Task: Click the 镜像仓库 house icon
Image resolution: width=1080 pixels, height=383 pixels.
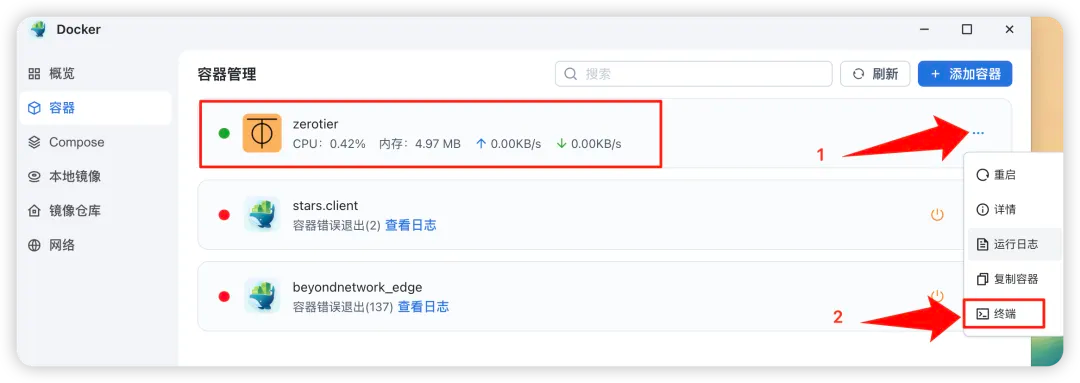Action: click(x=34, y=211)
